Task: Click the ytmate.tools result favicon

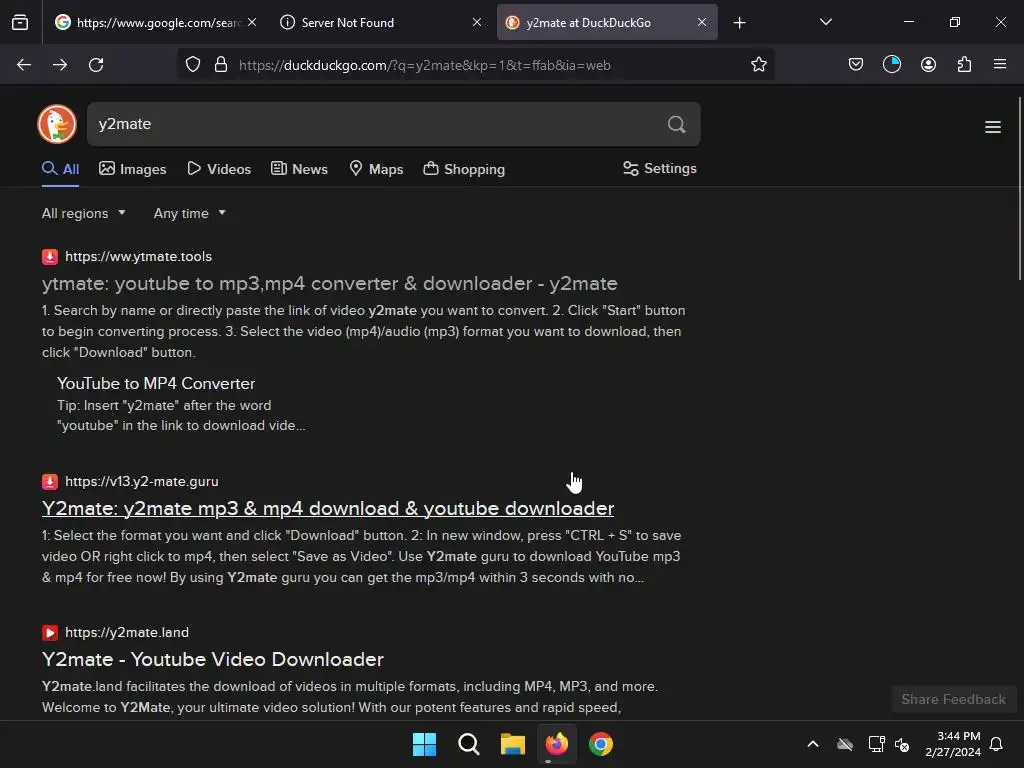Action: (x=50, y=257)
